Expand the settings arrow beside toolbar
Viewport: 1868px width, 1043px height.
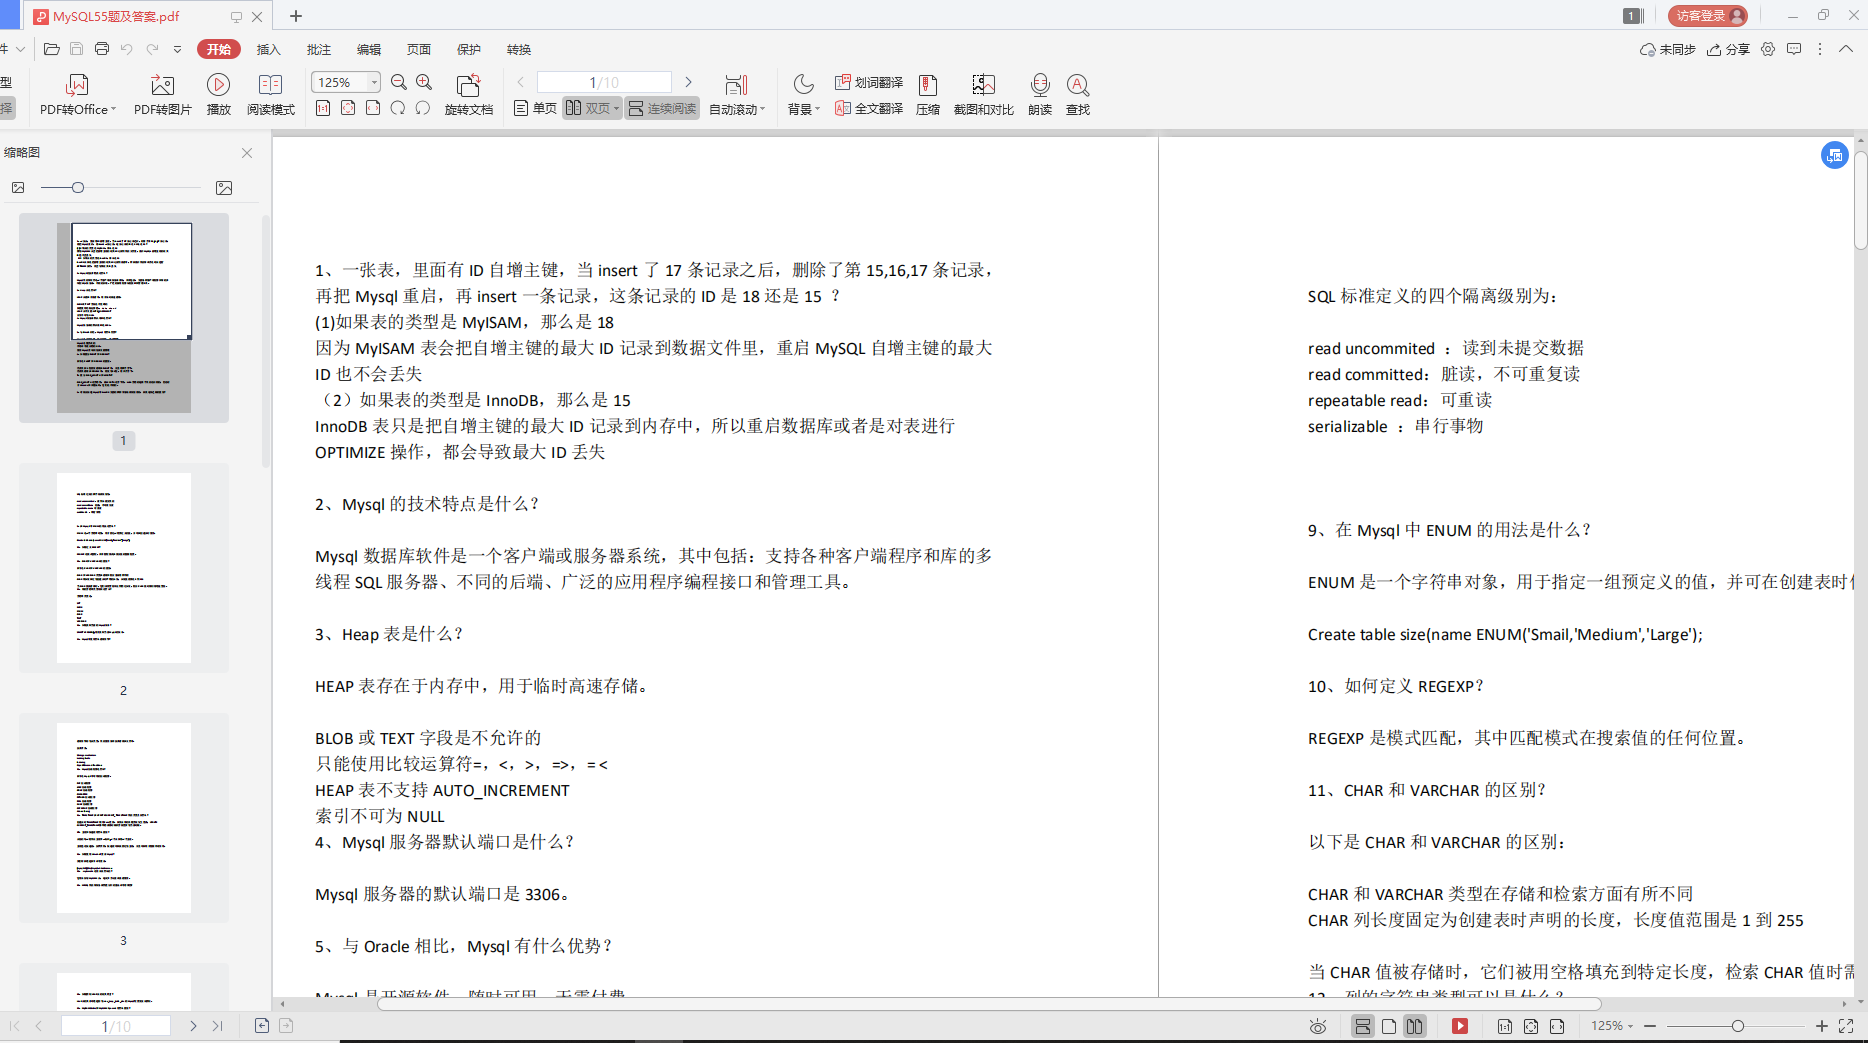point(177,48)
